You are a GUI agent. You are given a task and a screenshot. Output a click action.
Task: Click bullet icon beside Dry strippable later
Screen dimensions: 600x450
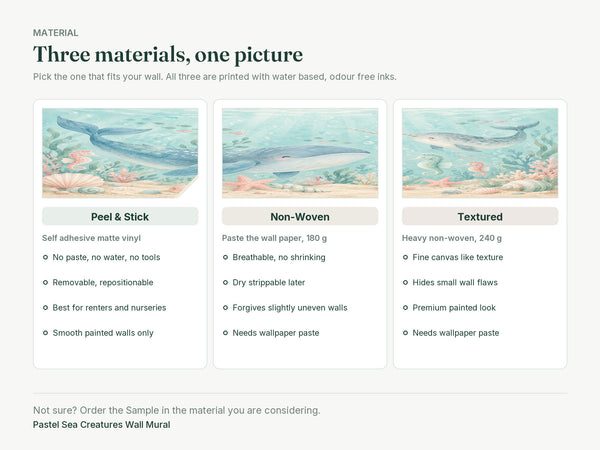click(x=225, y=282)
